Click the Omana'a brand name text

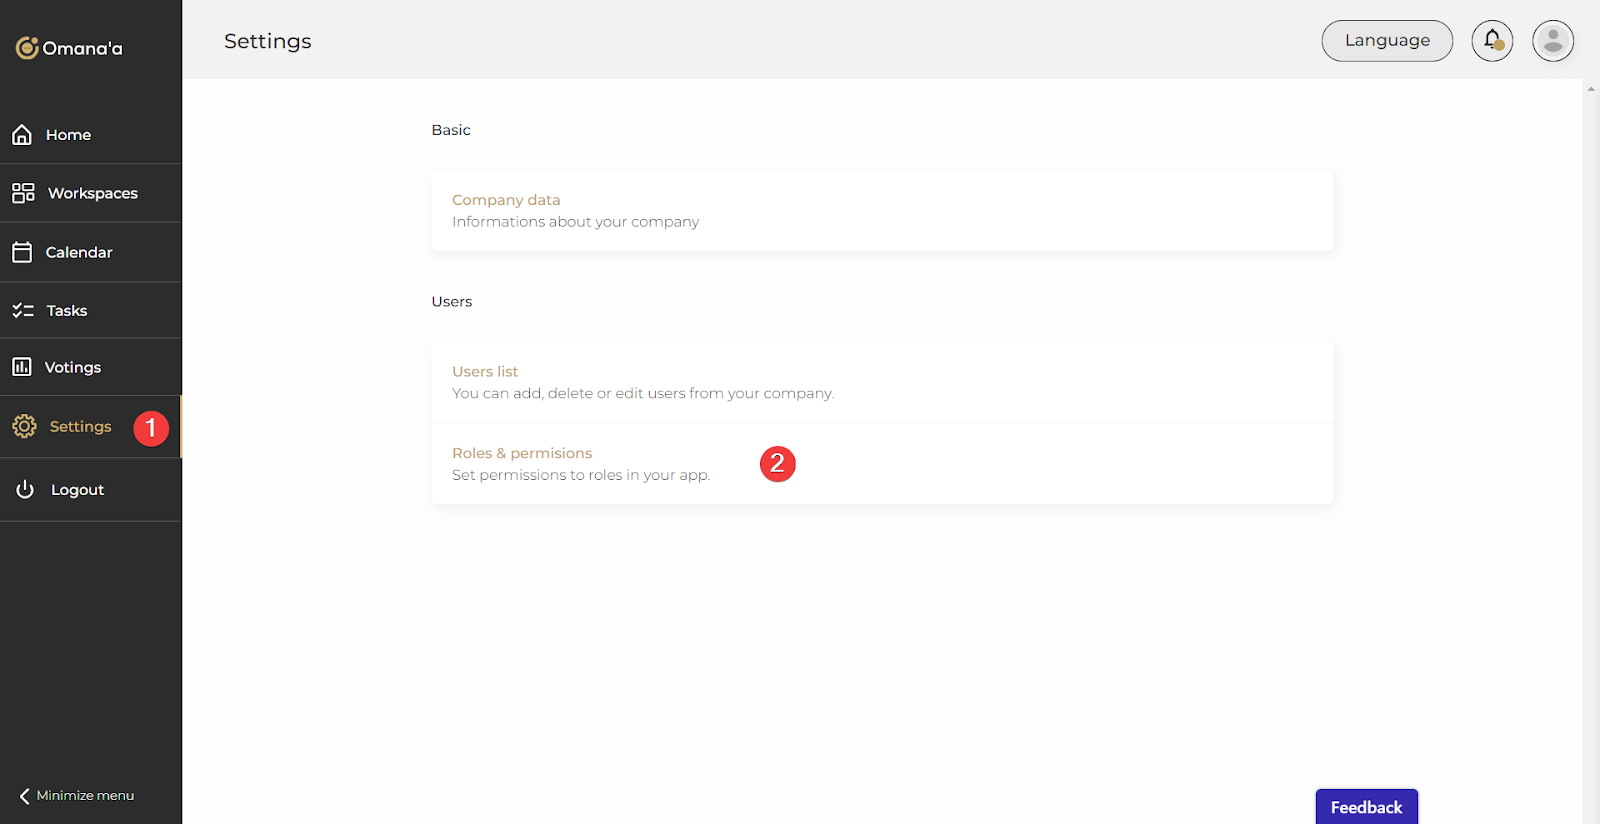(83, 48)
